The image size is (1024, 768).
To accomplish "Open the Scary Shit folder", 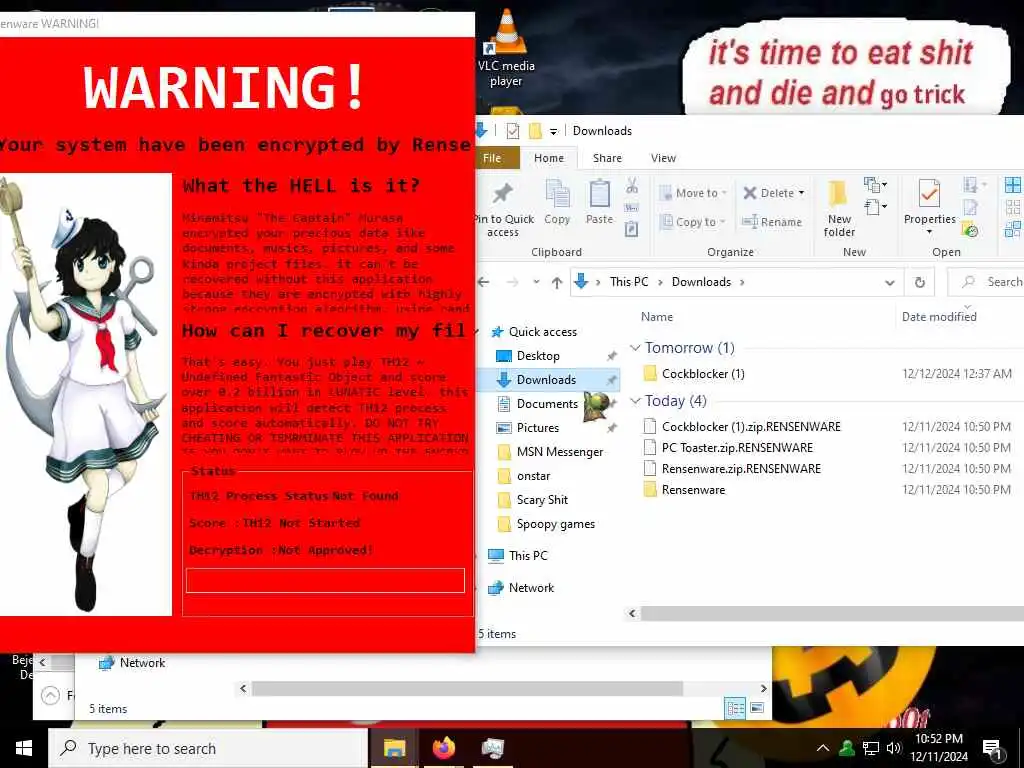I will click(x=542, y=500).
